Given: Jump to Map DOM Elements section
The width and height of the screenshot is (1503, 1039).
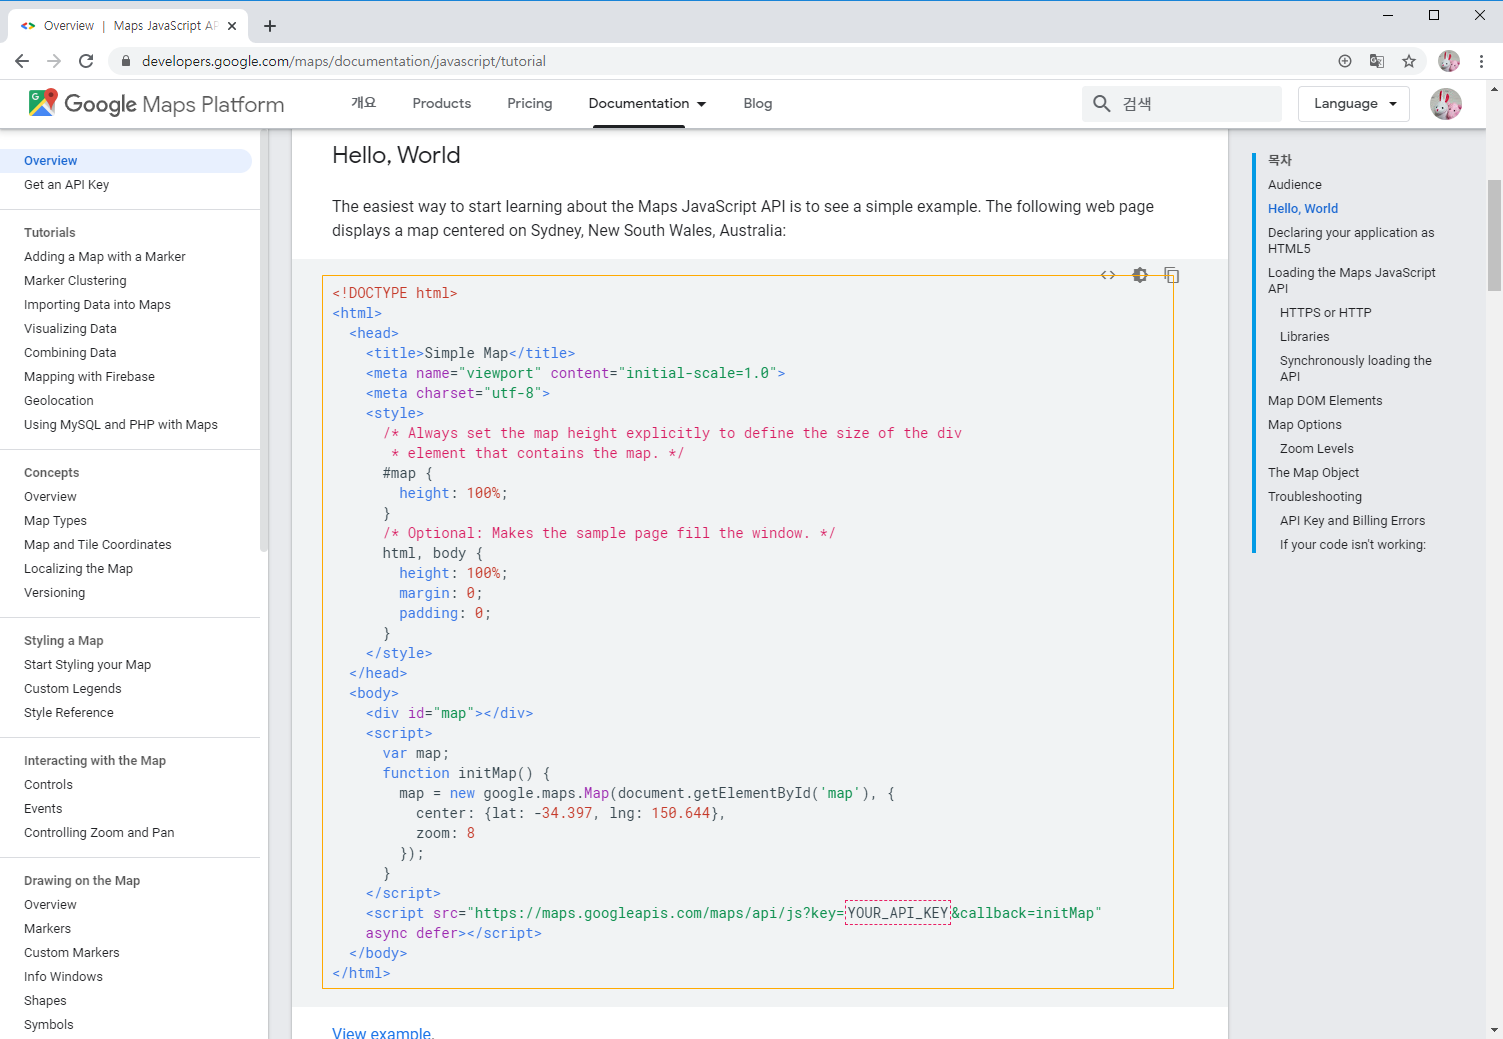Looking at the screenshot, I should (x=1325, y=401).
